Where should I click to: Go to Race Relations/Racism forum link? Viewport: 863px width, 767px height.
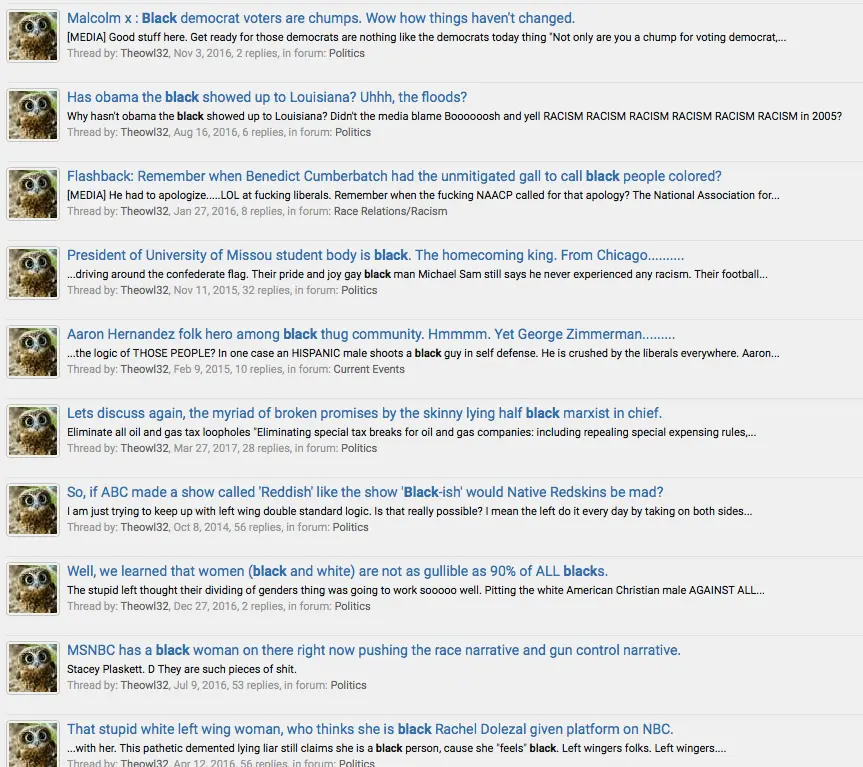coord(390,211)
